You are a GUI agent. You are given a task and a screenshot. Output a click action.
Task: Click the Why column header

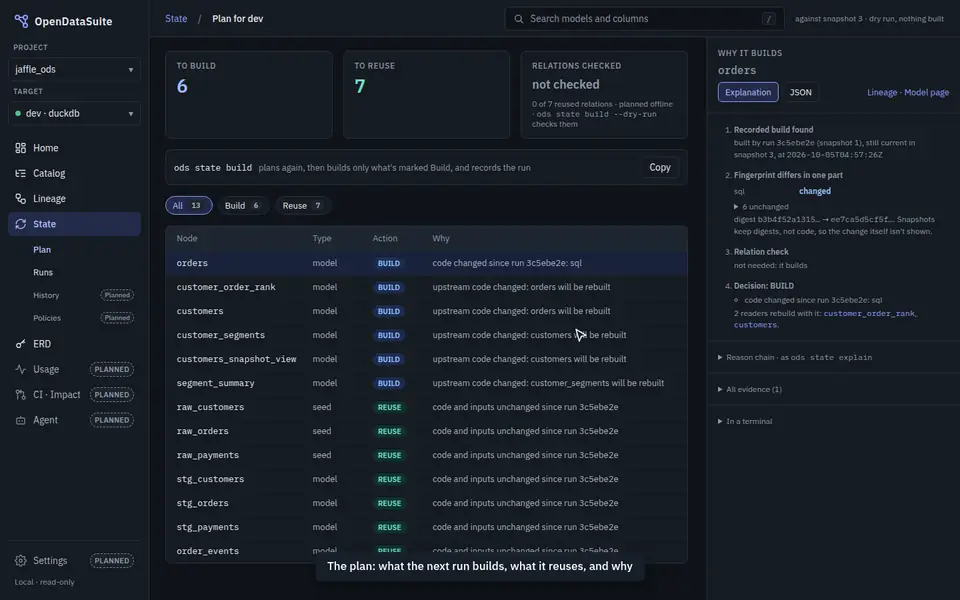tap(440, 239)
